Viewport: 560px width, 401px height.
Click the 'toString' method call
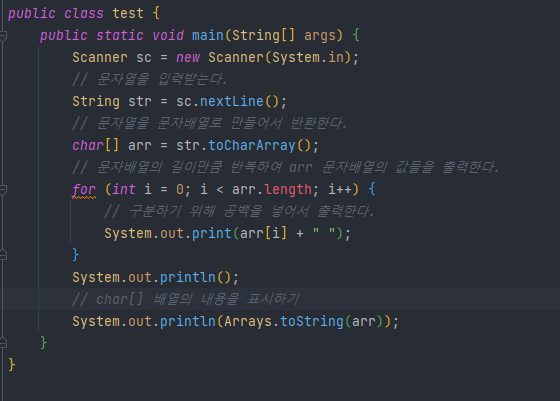click(312, 321)
